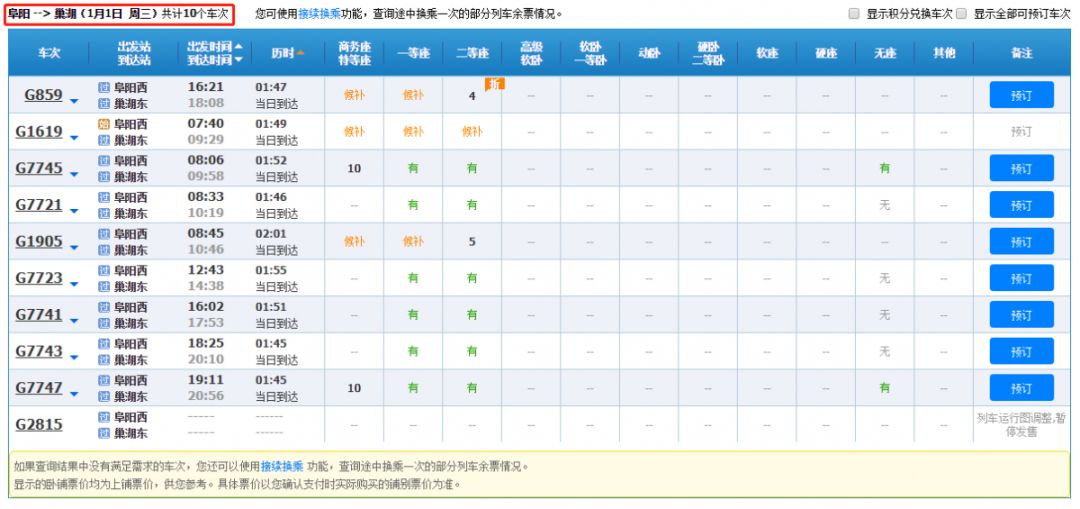
Task: Click 过 icon beside G7745 阜阳西
Action: [x=104, y=160]
